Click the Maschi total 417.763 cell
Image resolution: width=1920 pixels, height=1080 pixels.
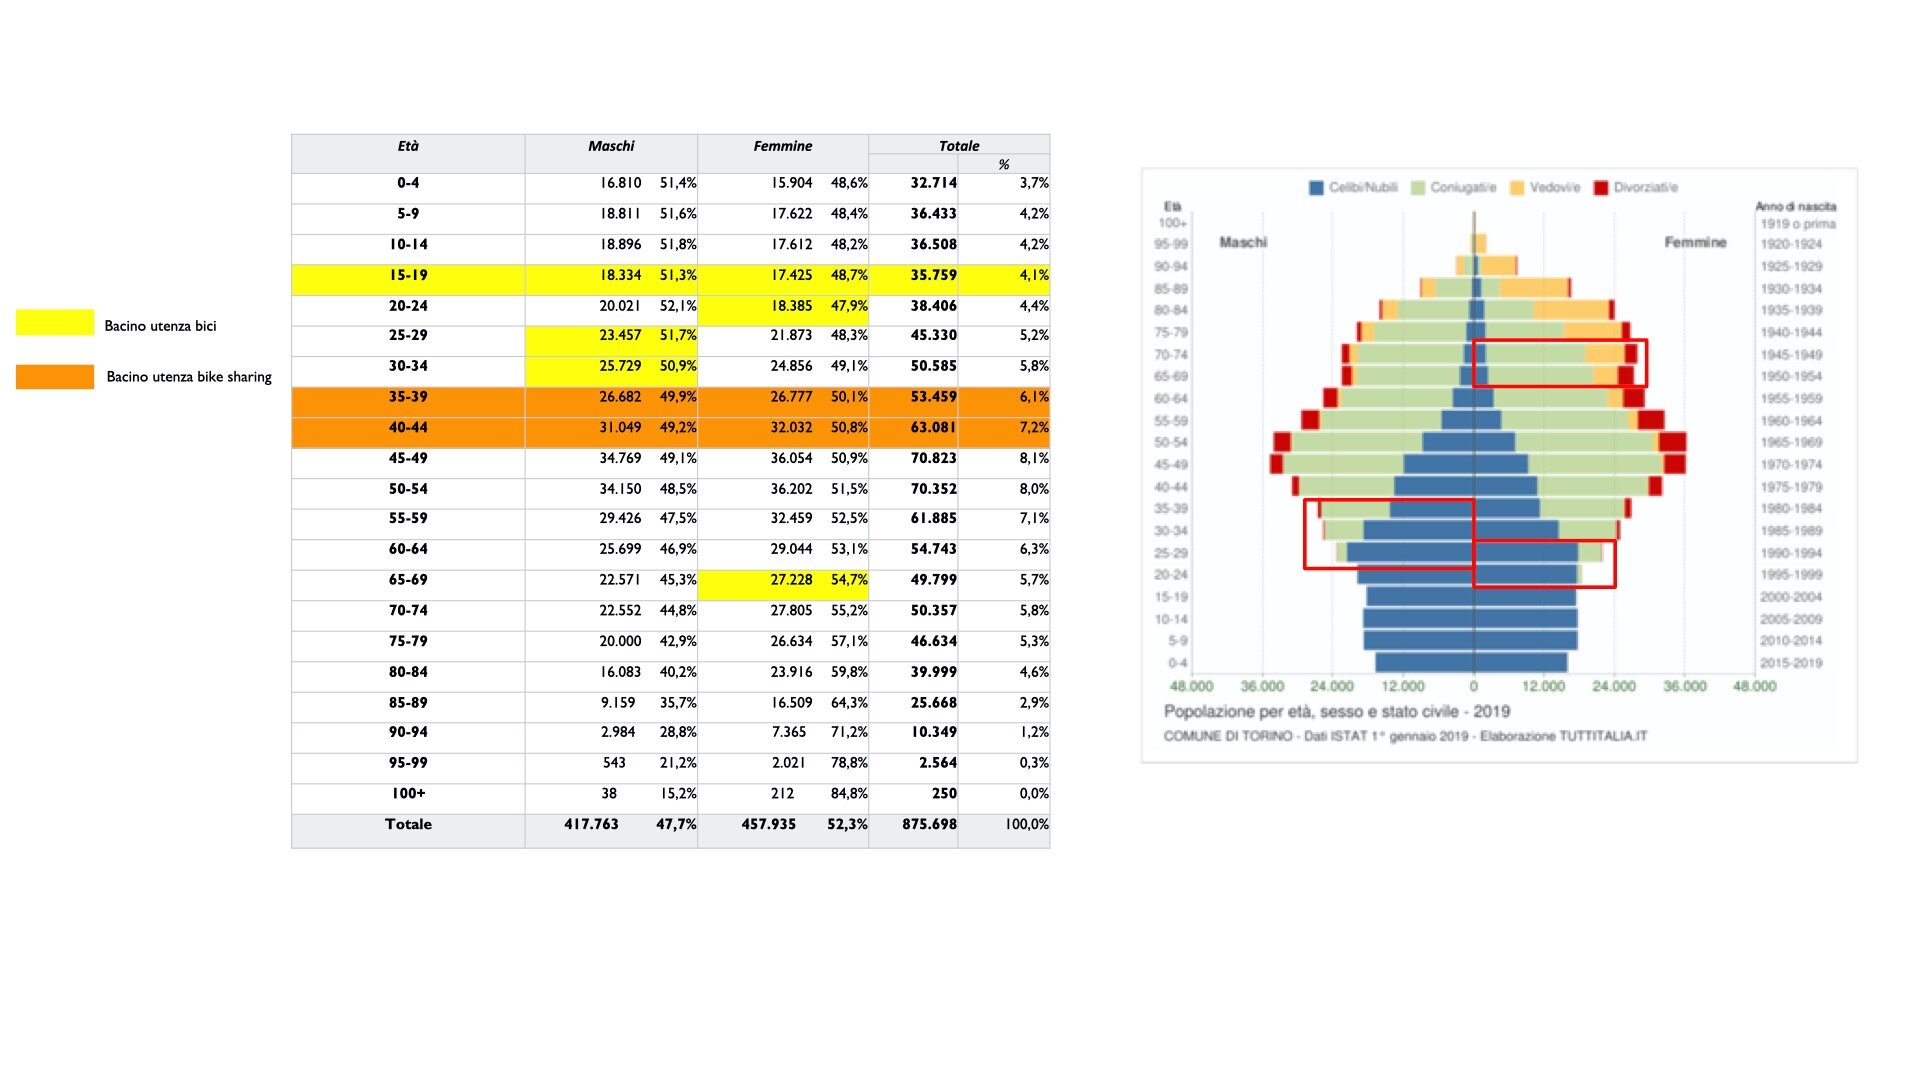[591, 824]
